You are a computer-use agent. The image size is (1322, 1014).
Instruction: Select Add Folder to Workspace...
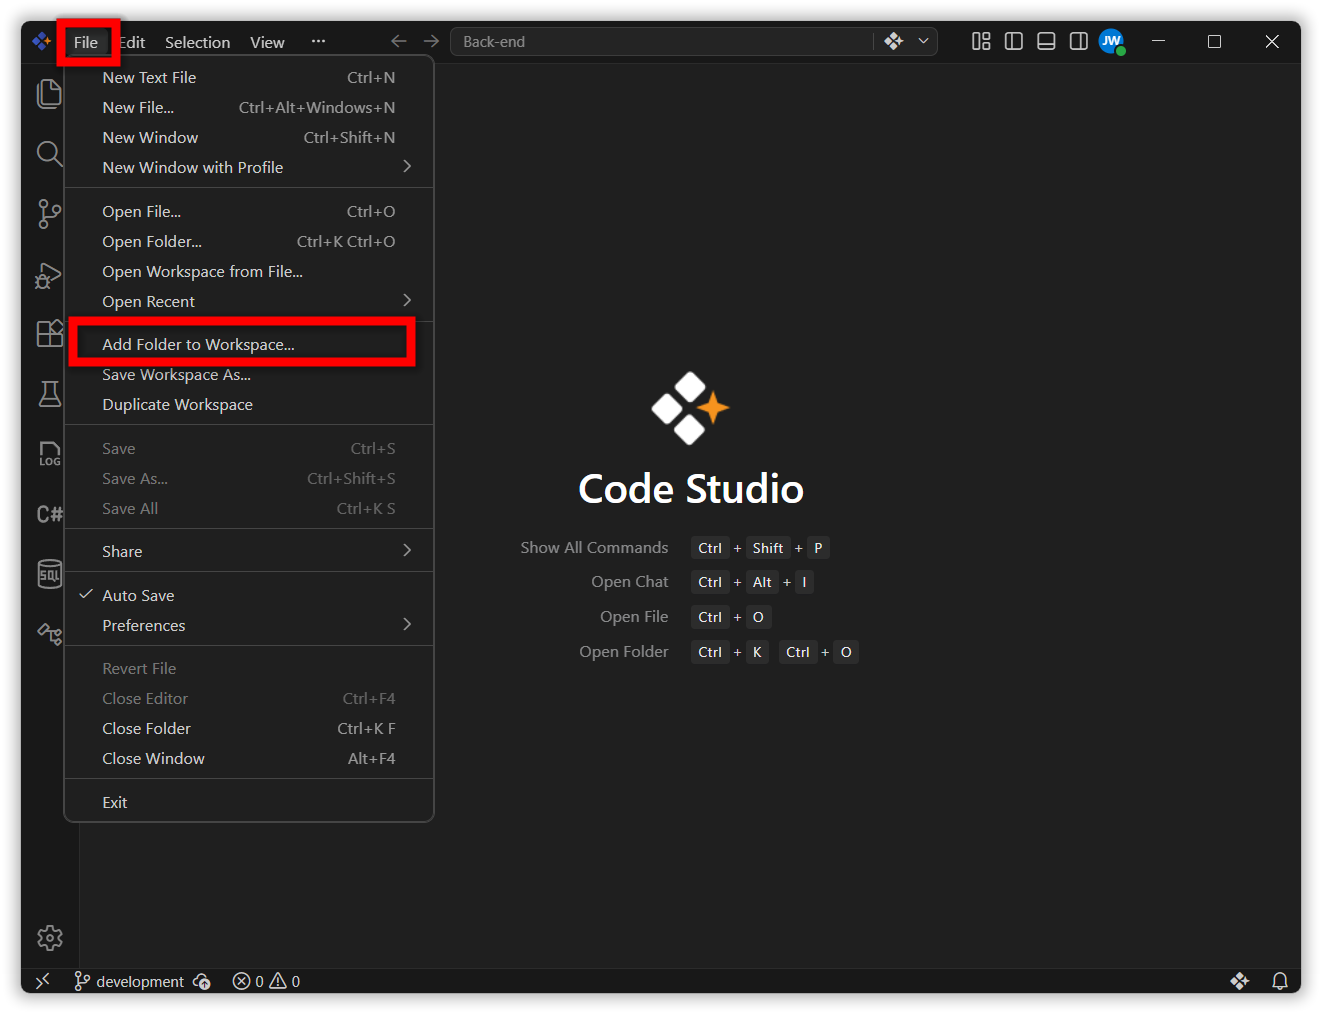pyautogui.click(x=249, y=344)
